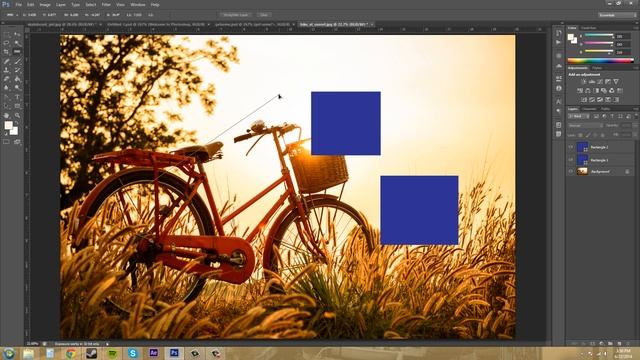Select the Hand tool

coord(7,116)
